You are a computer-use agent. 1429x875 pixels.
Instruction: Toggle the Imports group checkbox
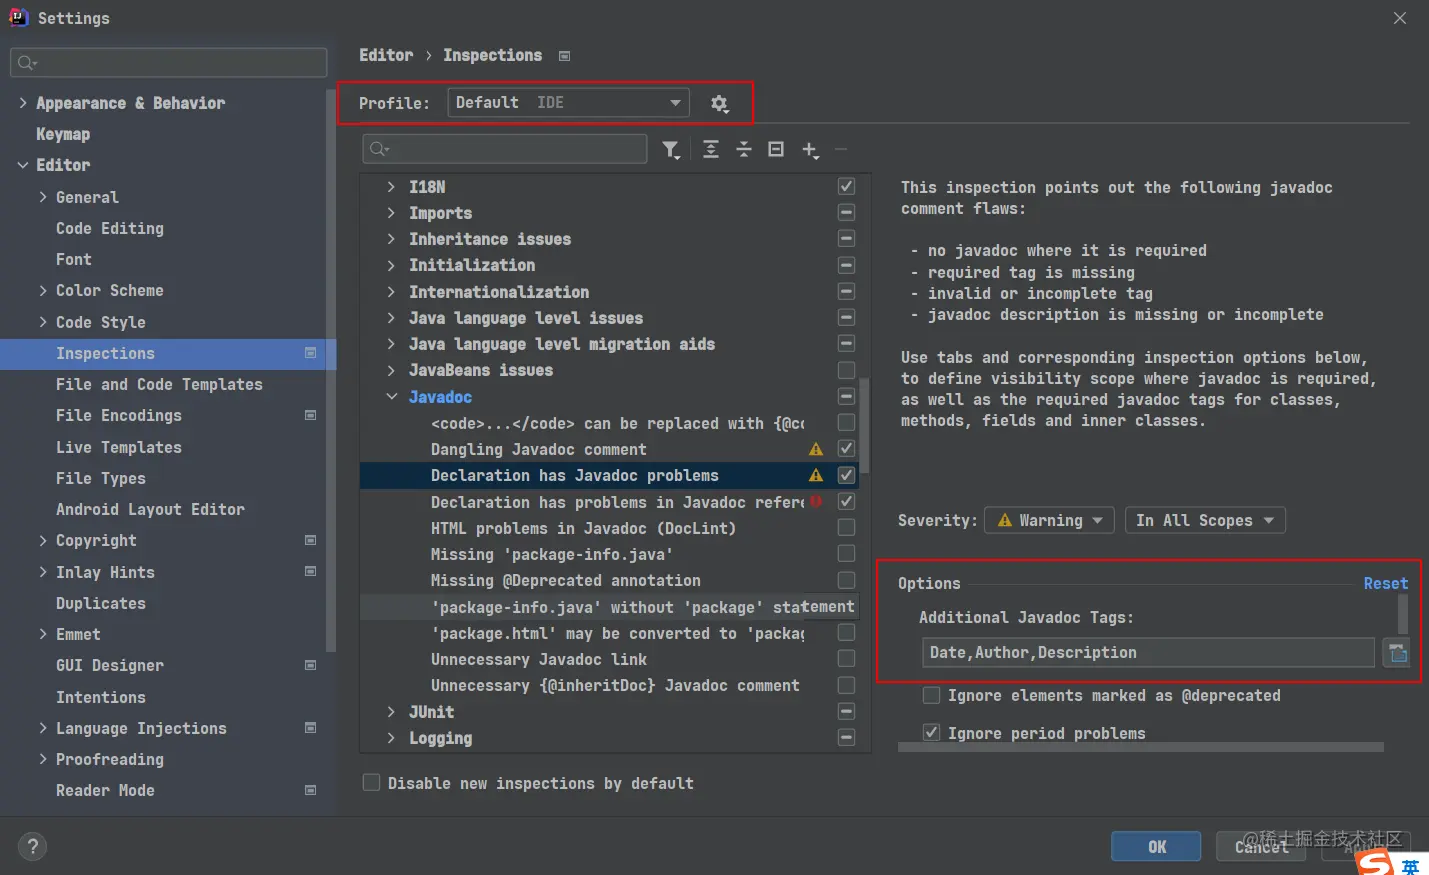pos(846,212)
